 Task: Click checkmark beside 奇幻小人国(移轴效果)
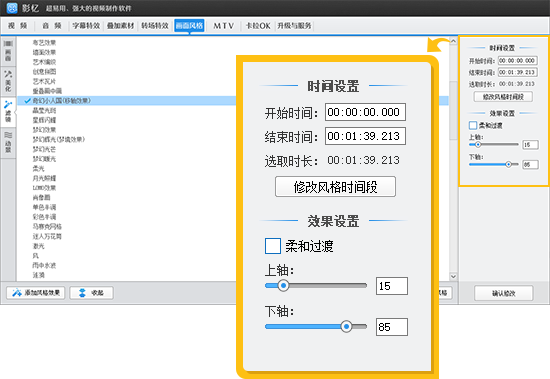tap(27, 101)
